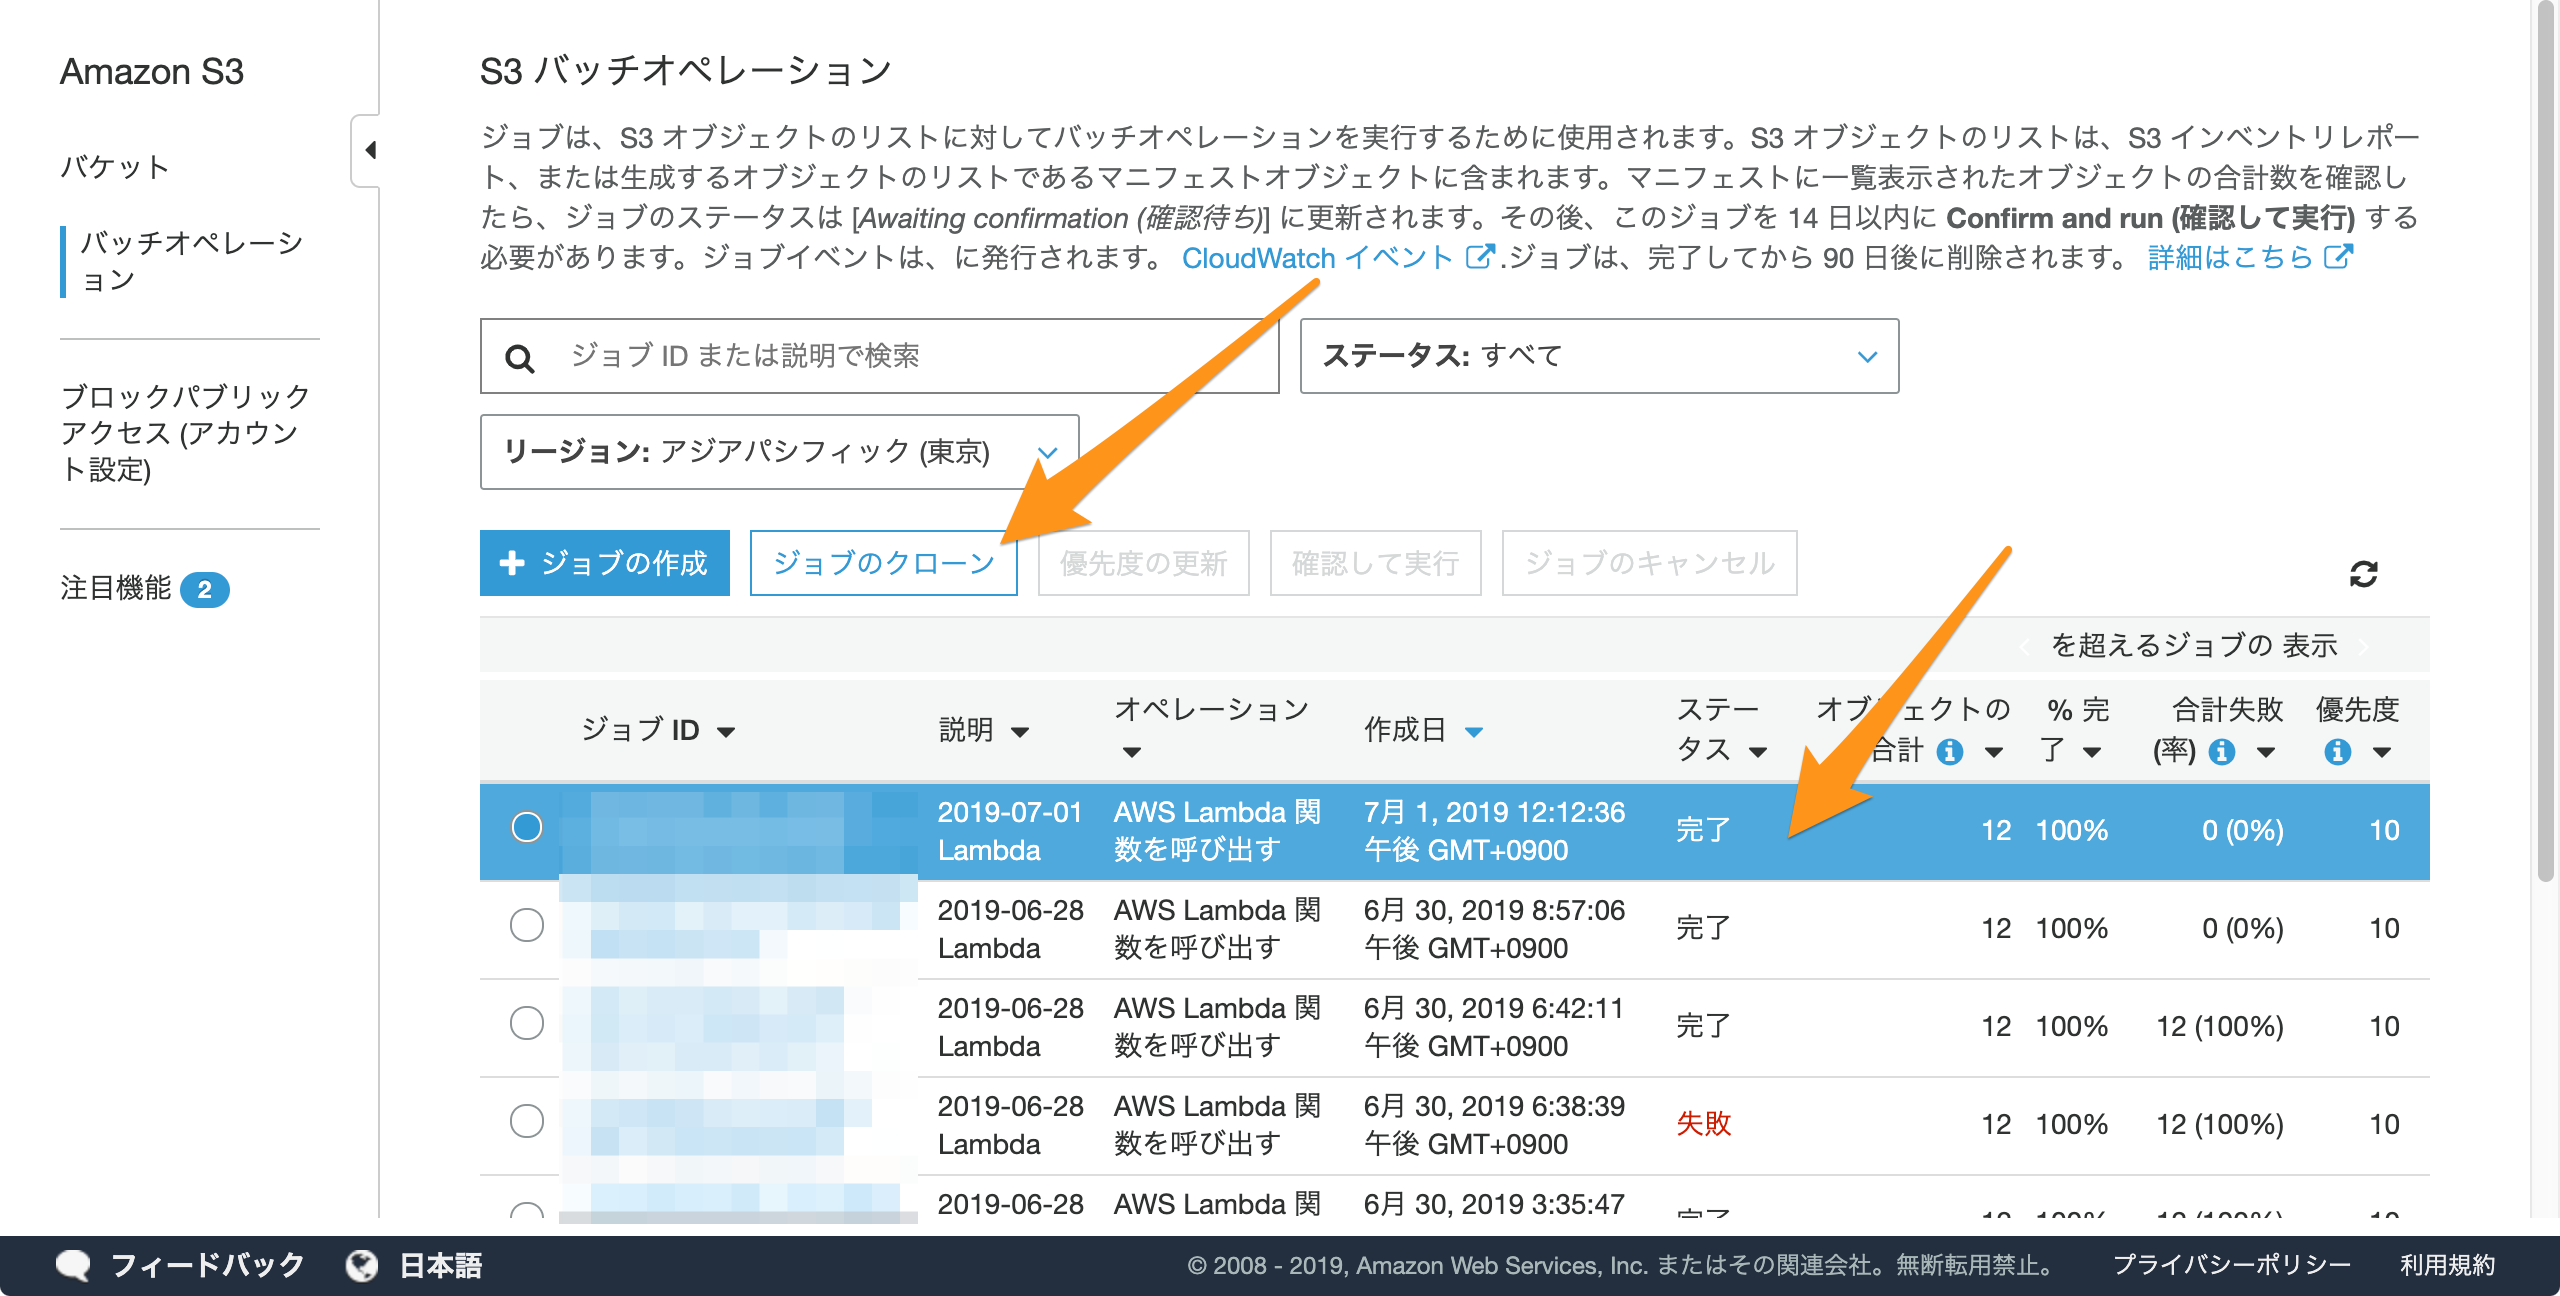This screenshot has height=1296, width=2560.
Task: Click the ジョブの作成 button
Action: (605, 563)
